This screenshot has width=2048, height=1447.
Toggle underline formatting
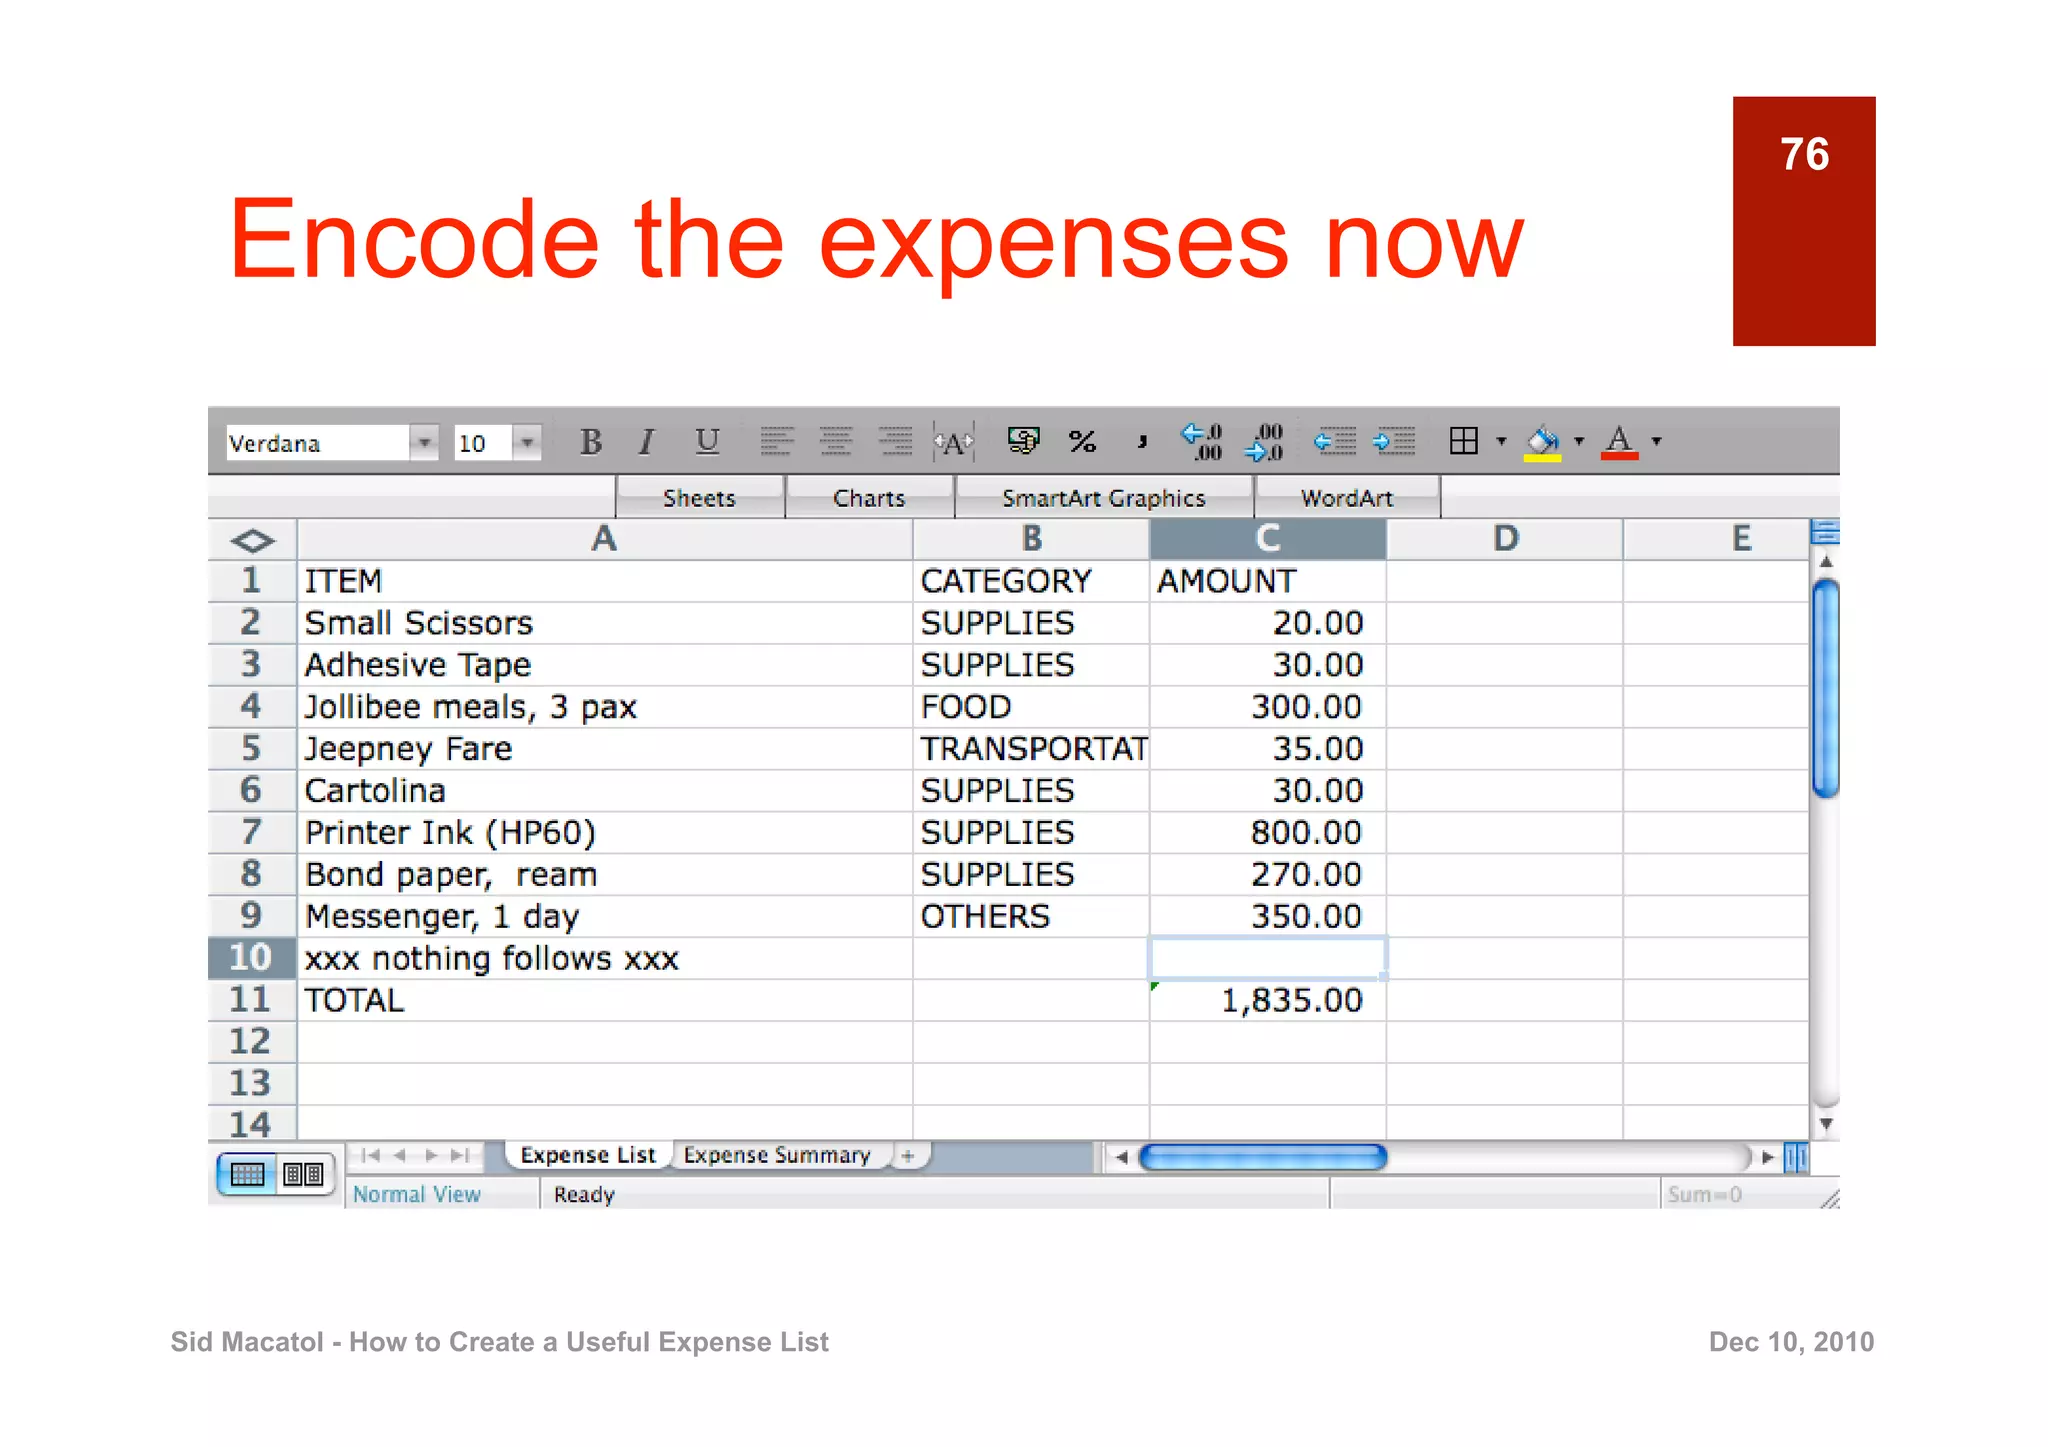pyautogui.click(x=707, y=441)
